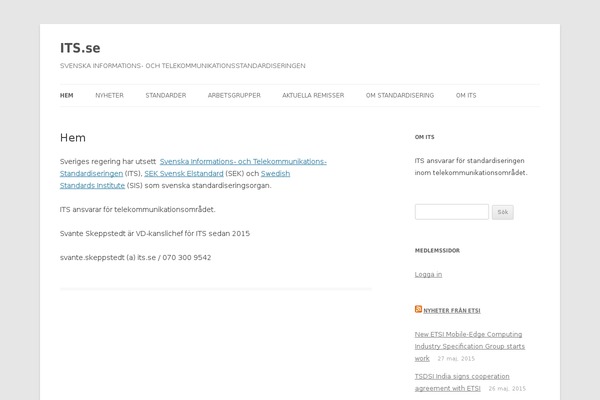The image size is (600, 400).
Task: Click the date 27 maj, 2015
Action: tap(456, 359)
